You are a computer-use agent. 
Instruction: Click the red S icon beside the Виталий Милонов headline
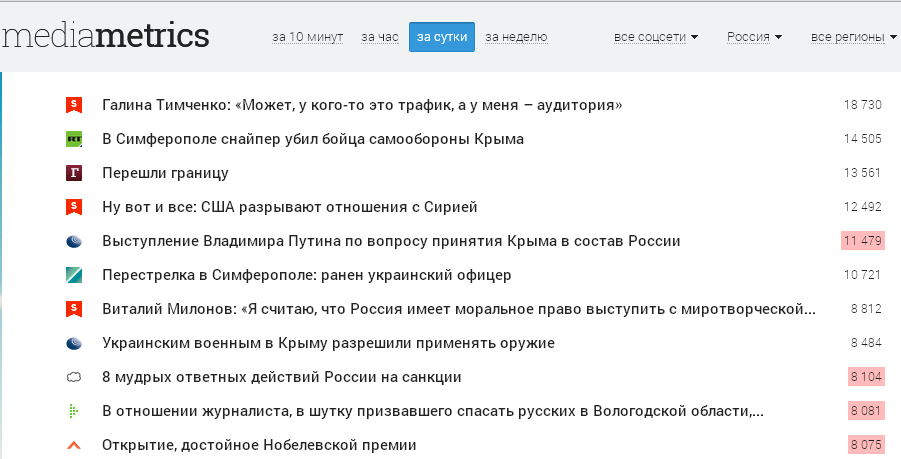point(73,309)
